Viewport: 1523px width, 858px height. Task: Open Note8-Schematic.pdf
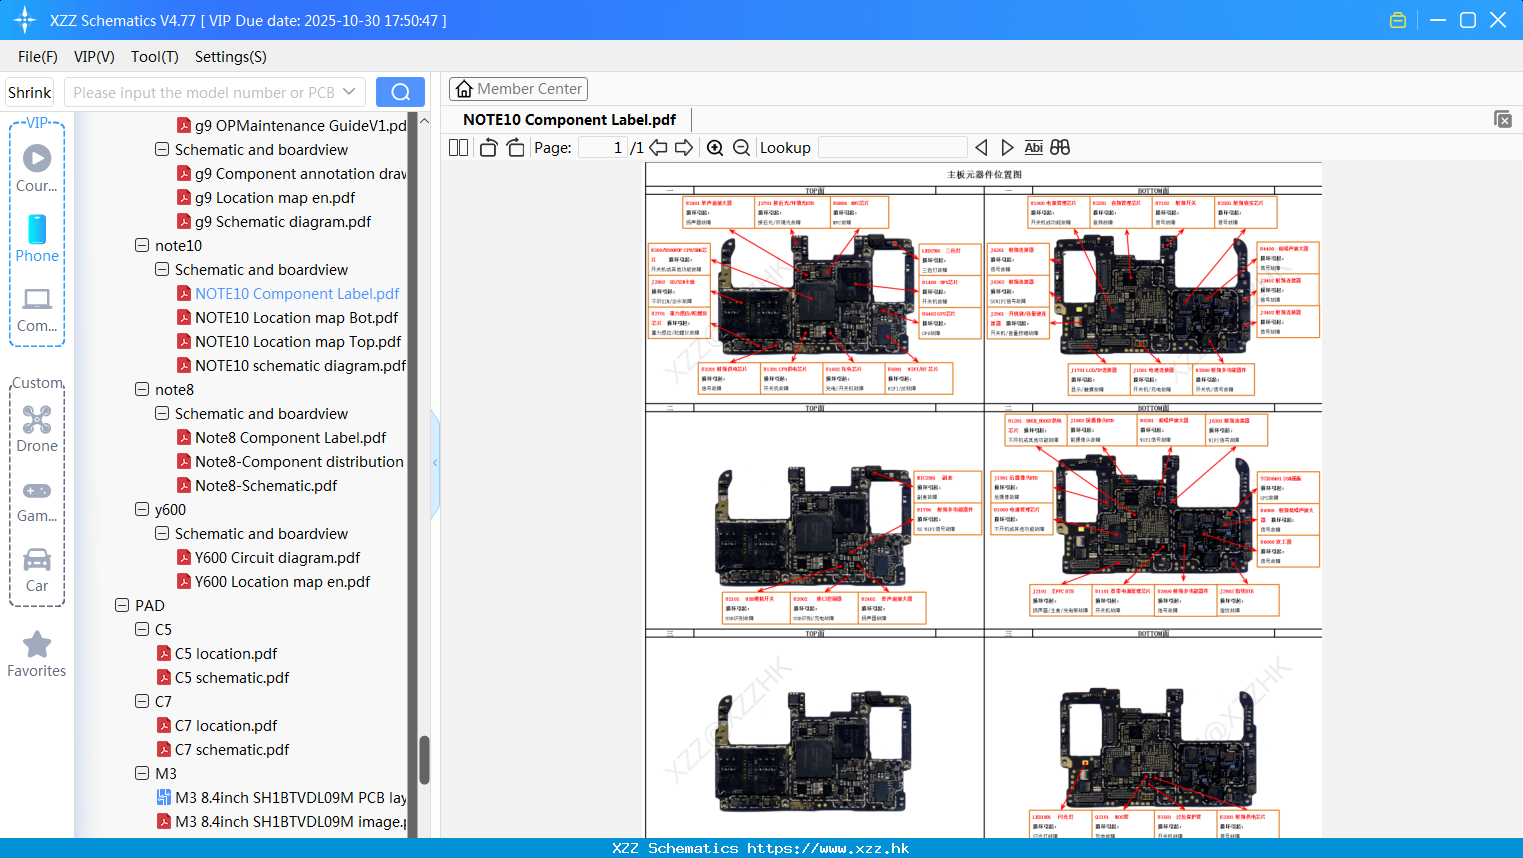(x=266, y=486)
